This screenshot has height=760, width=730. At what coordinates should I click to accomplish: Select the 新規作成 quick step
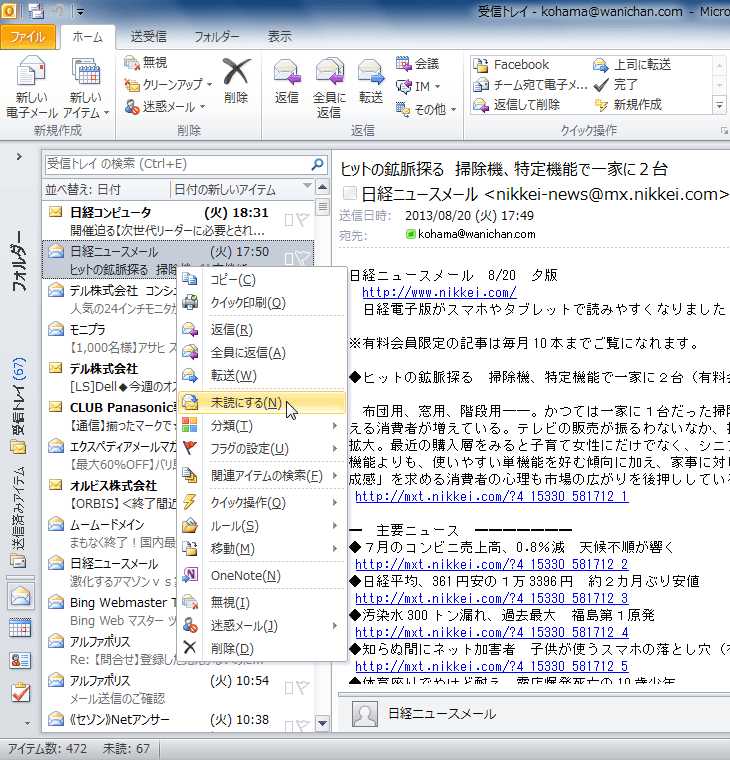tap(627, 105)
